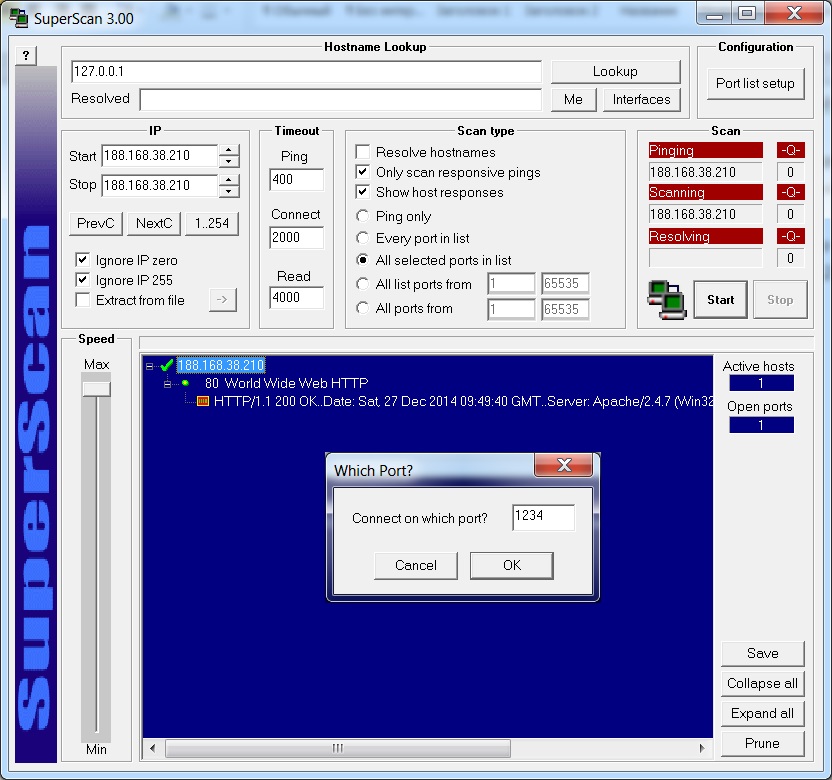The width and height of the screenshot is (832, 780).
Task: Click the port field containing 1234
Action: tap(543, 517)
